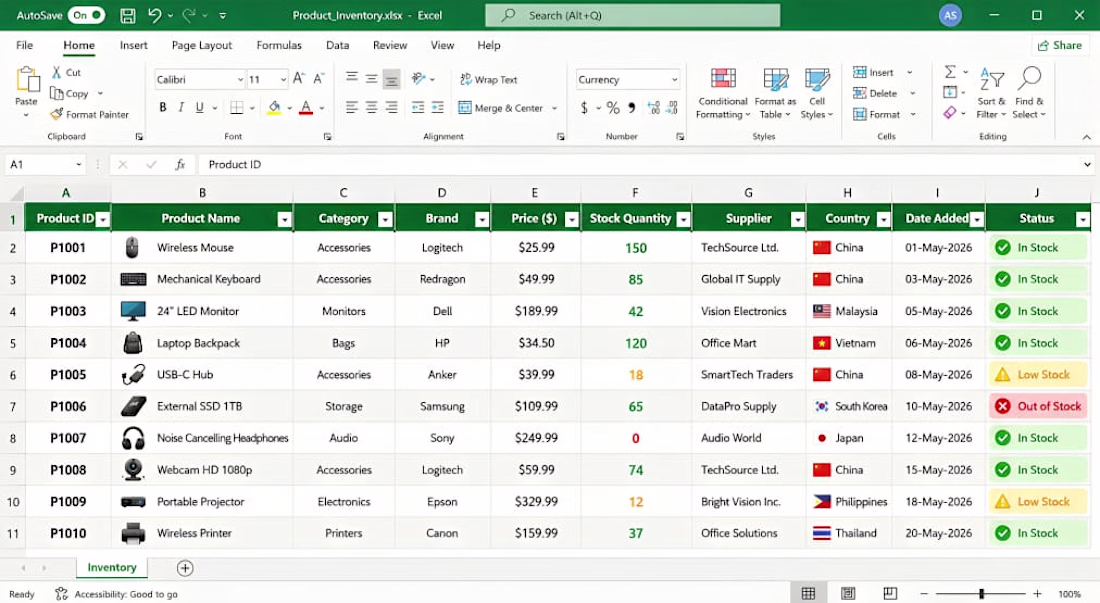The height and width of the screenshot is (603, 1100).
Task: Toggle Wrap Text
Action: (489, 80)
